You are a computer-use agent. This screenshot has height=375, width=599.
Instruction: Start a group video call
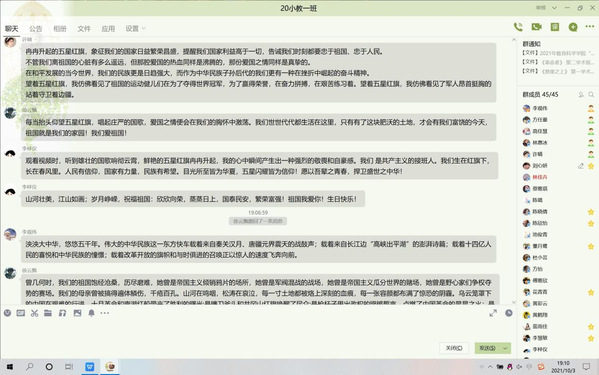click(536, 27)
